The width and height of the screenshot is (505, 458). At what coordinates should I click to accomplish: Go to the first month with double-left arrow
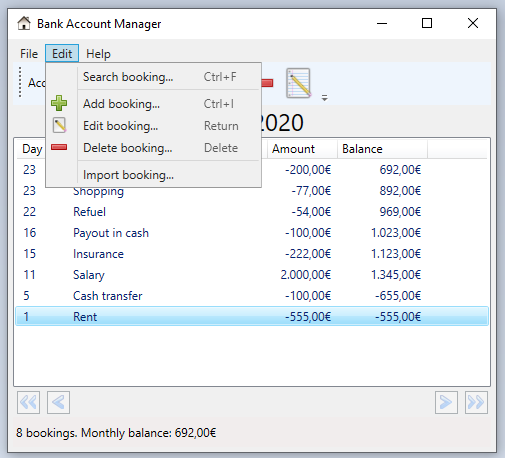pos(28,402)
